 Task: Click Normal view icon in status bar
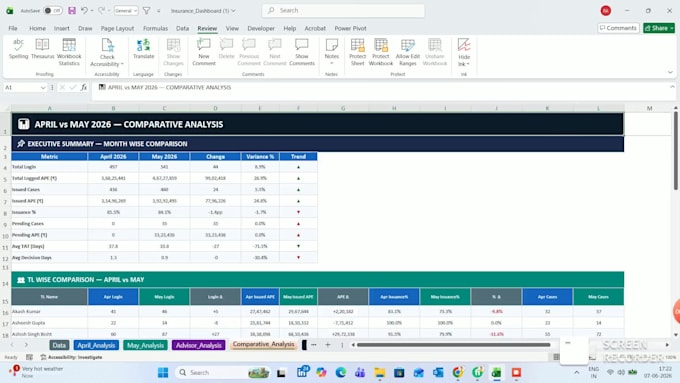point(556,357)
